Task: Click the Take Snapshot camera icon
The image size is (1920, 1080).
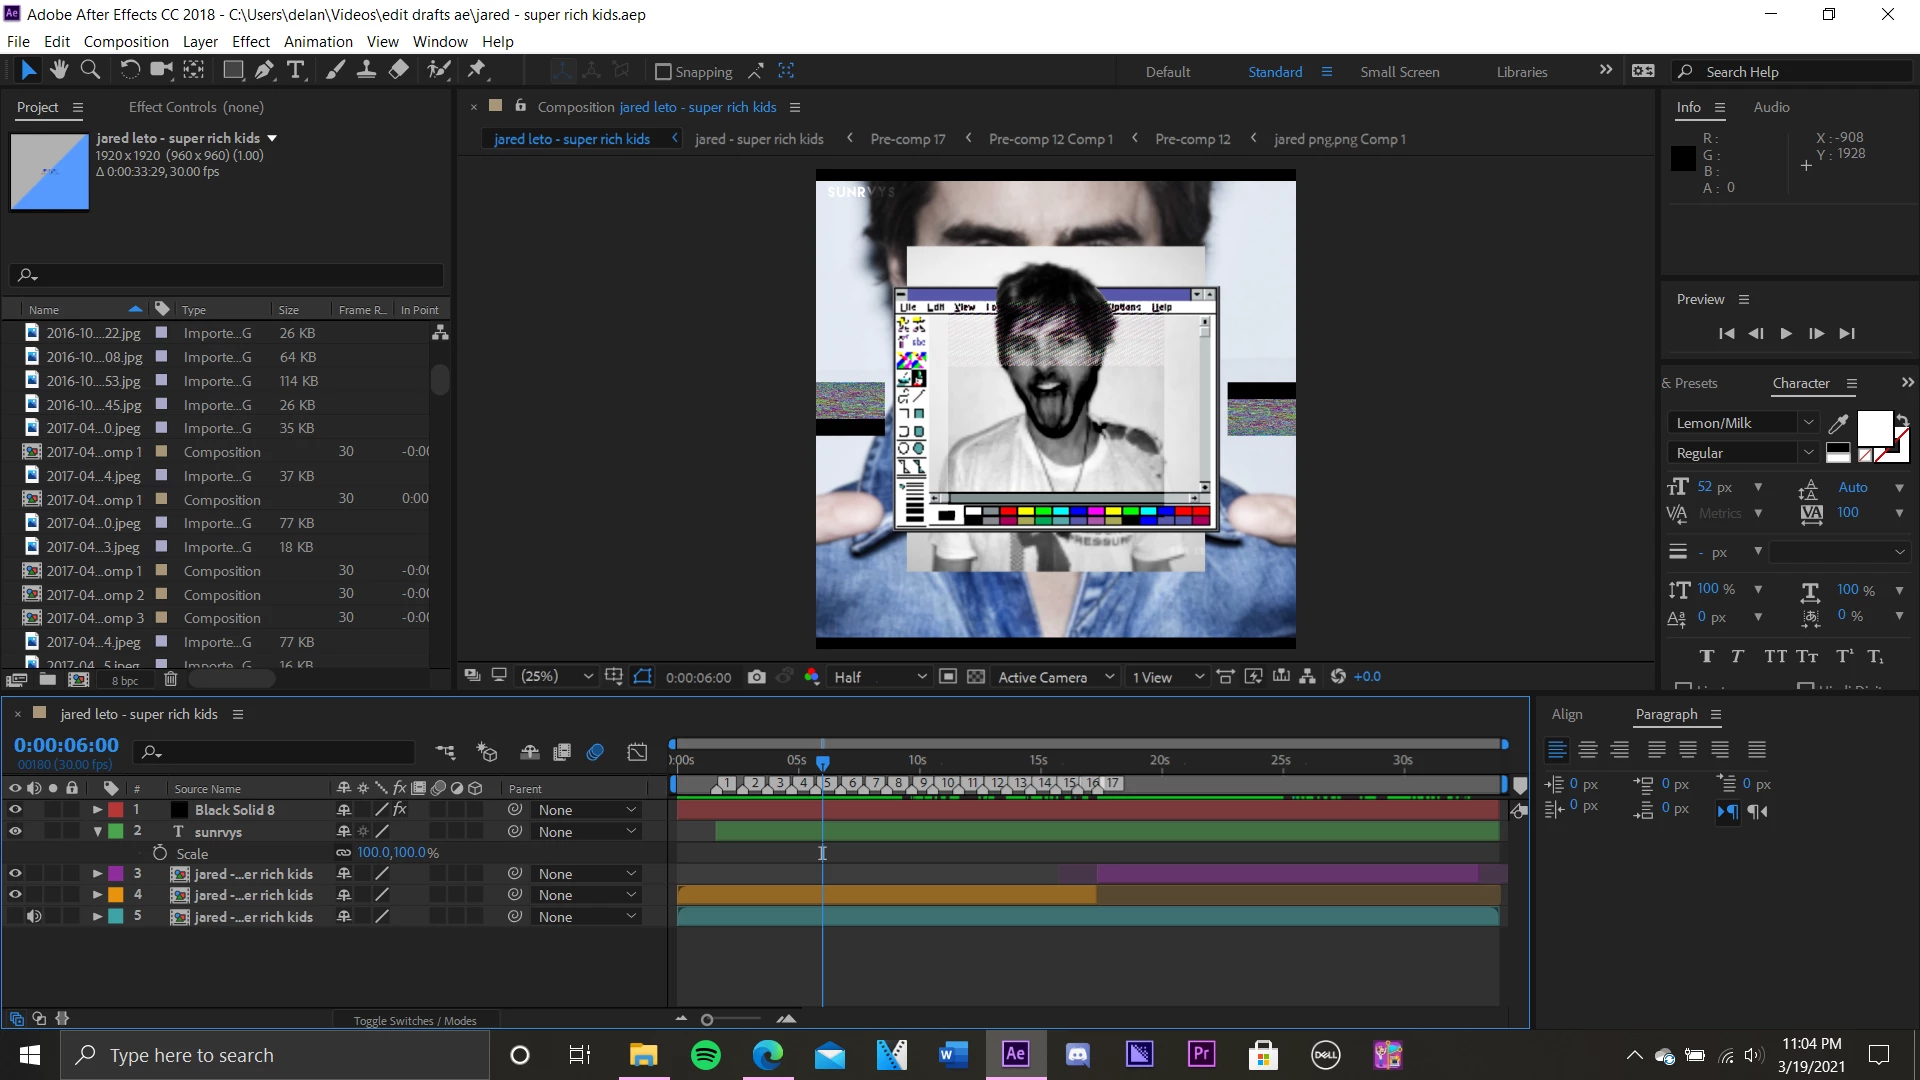Action: (757, 677)
